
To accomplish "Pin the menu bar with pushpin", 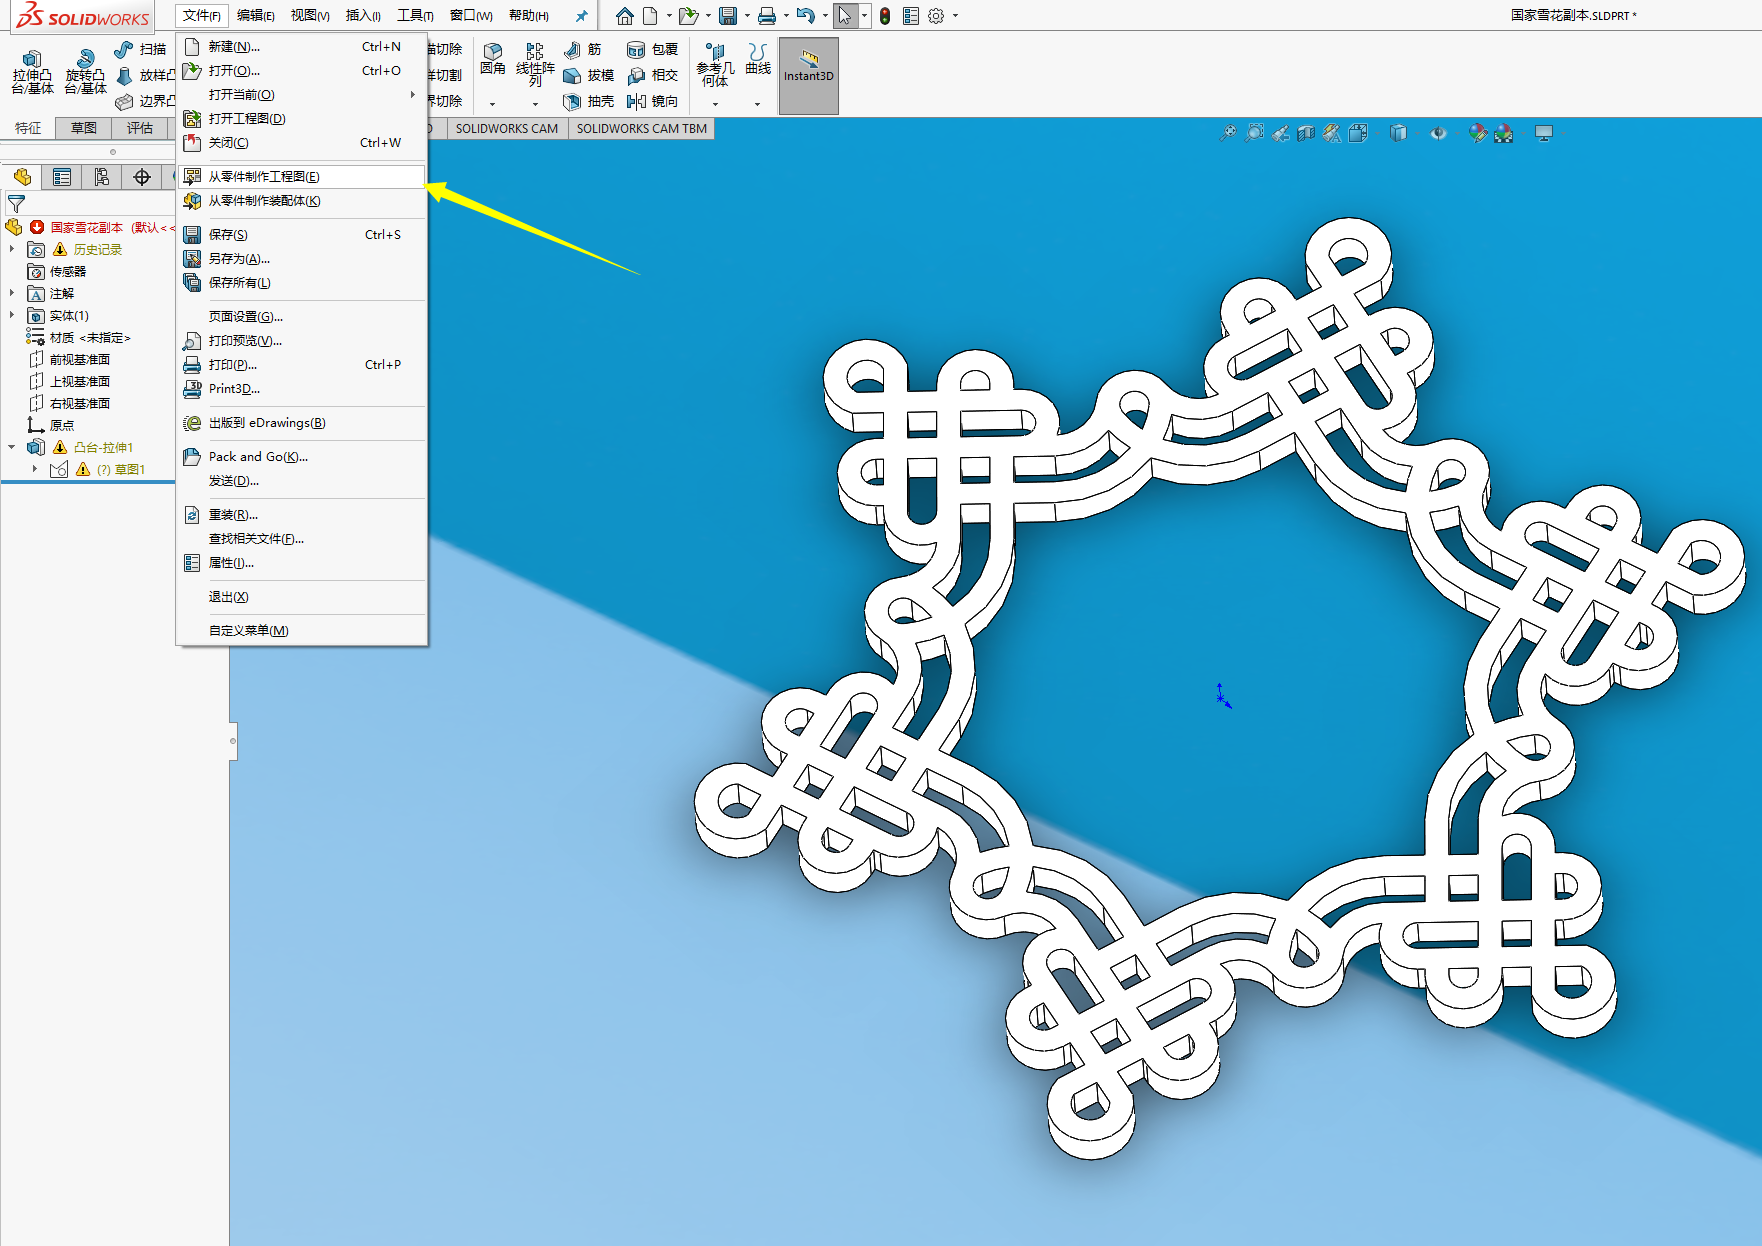I will click(x=581, y=16).
